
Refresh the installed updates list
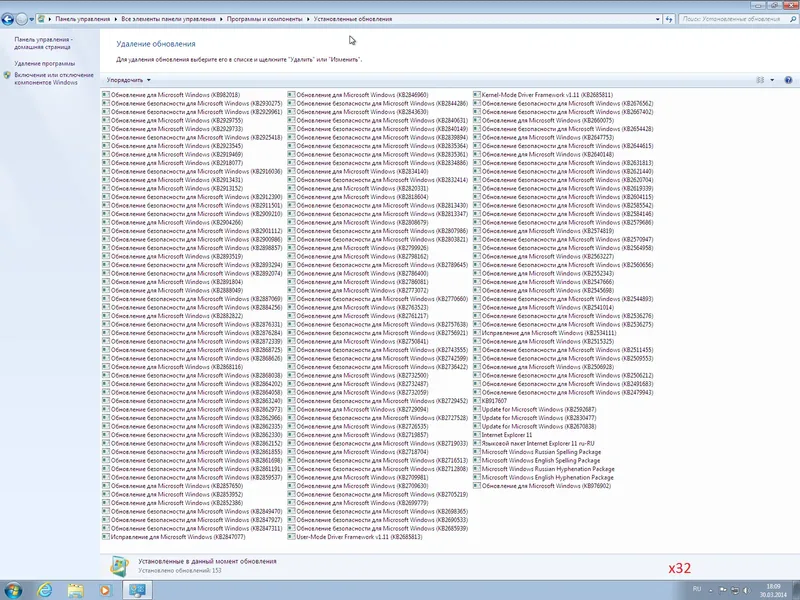(x=669, y=19)
